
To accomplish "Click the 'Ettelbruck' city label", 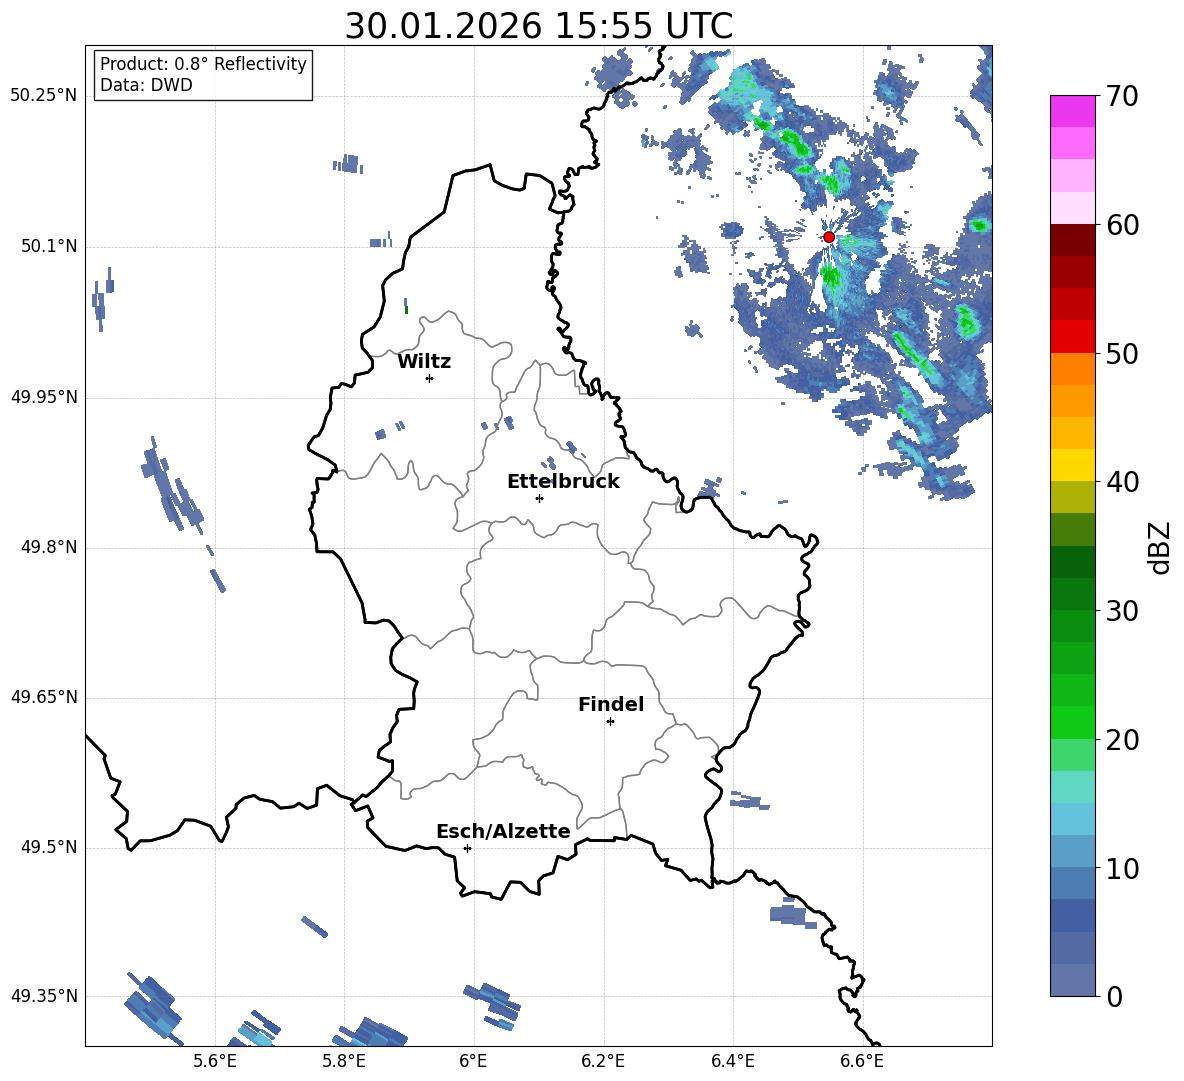I will pyautogui.click(x=563, y=482).
